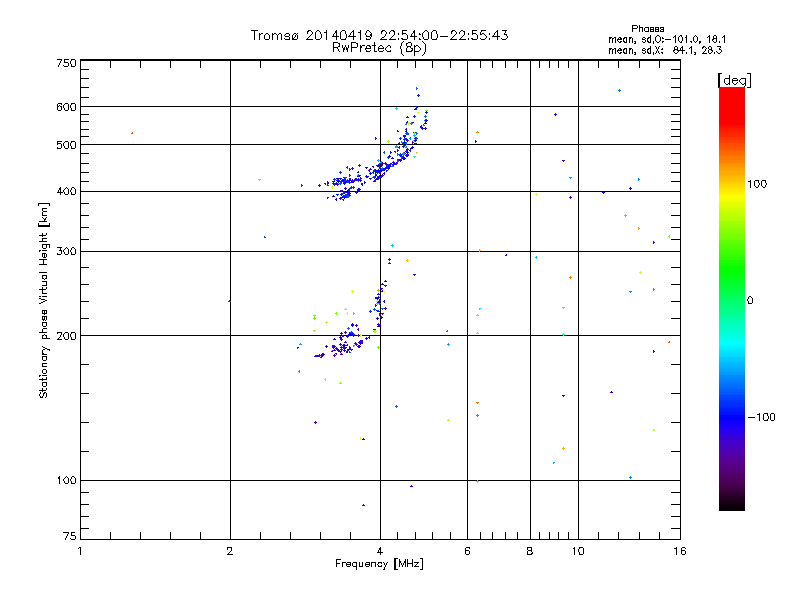Image resolution: width=800 pixels, height=600 pixels.
Task: Click the 'Stationary phase Virtual Height [km]' axis label
Action: [x=44, y=300]
